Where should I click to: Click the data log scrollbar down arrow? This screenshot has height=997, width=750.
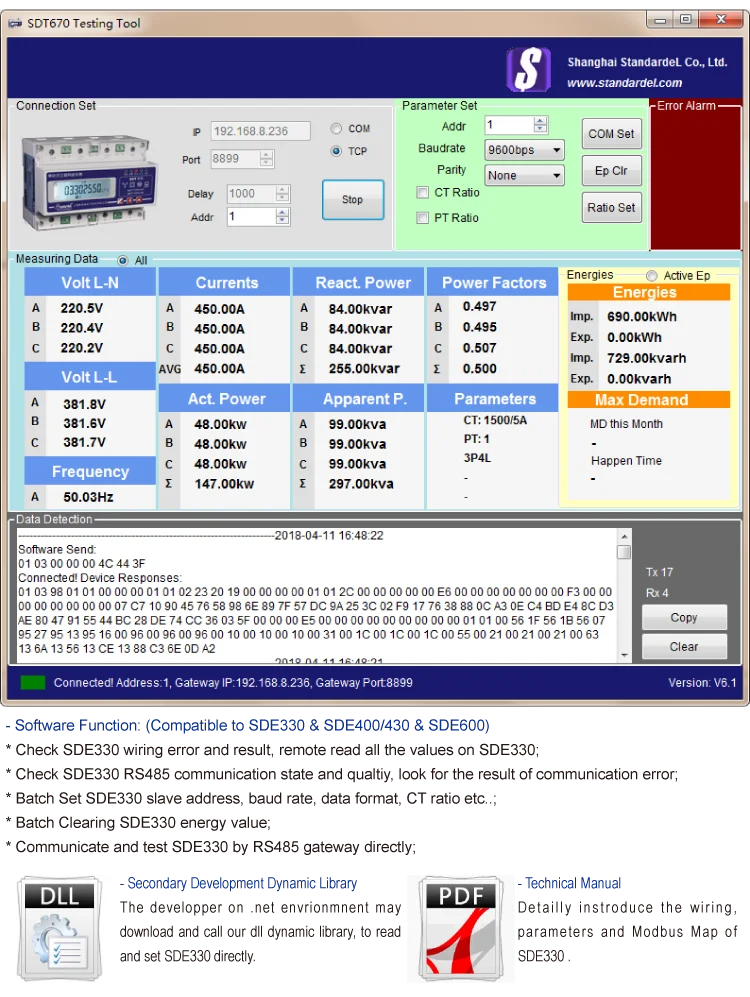coord(624,654)
